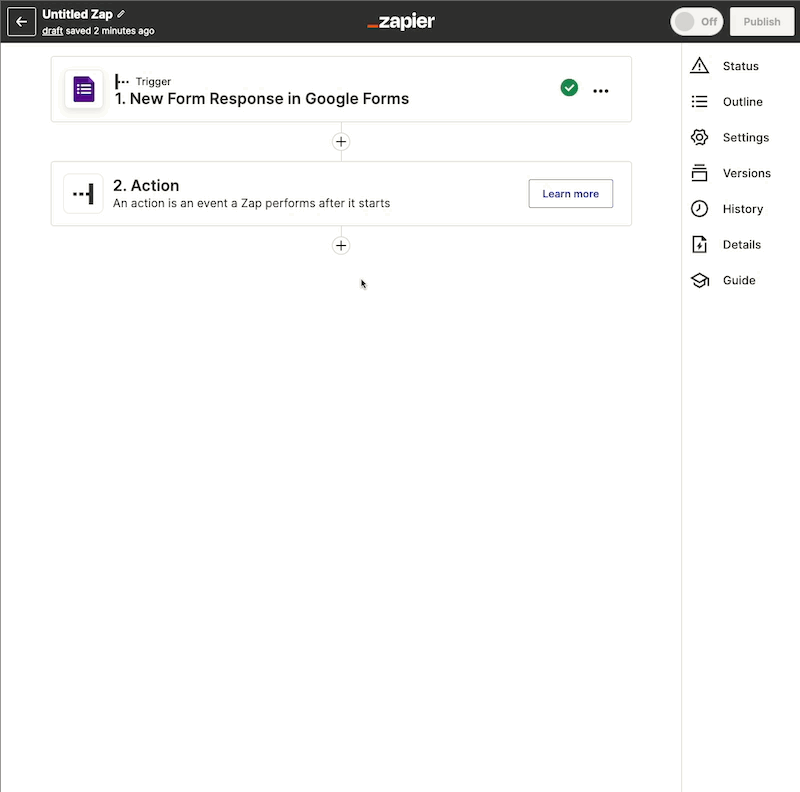
Task: Click the History clock icon
Action: click(x=699, y=209)
